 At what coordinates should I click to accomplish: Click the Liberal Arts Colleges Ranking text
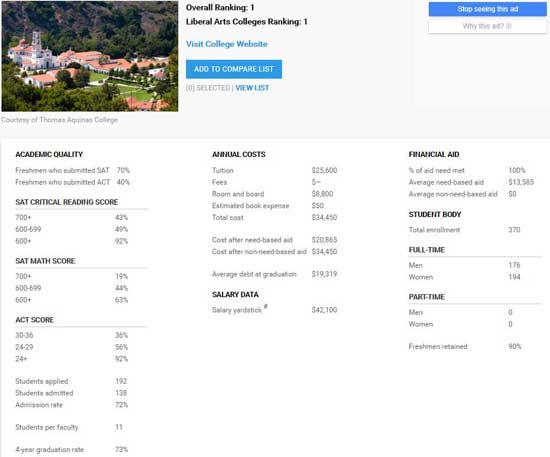247,22
